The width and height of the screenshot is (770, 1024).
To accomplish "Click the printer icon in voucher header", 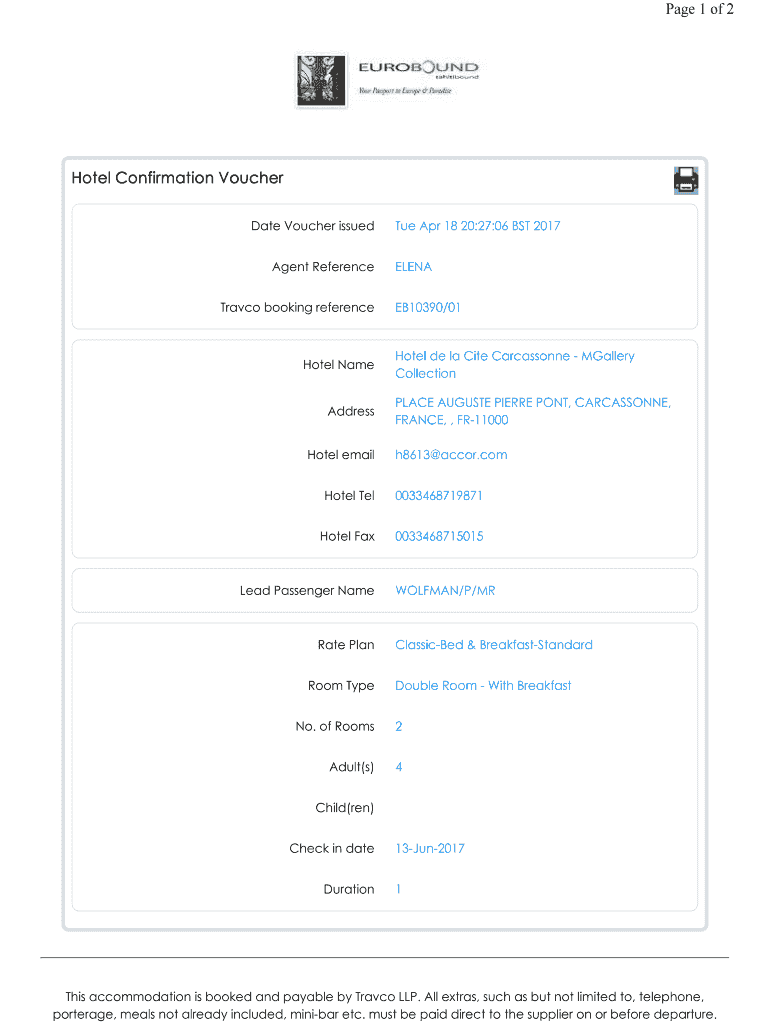I will click(686, 180).
